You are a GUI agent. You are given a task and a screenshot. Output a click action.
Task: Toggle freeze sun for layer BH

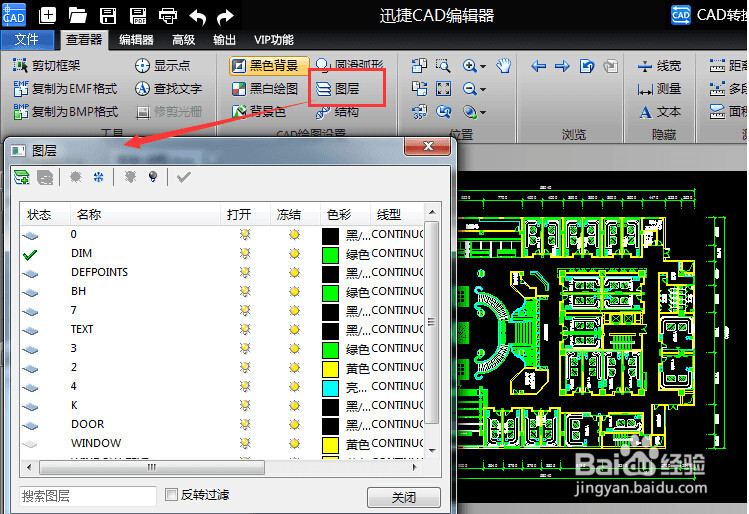tap(295, 291)
